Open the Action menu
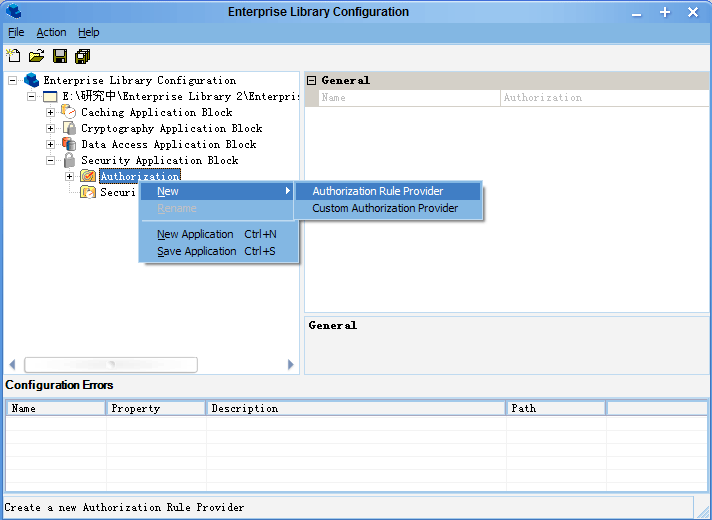The image size is (712, 520). tap(51, 32)
